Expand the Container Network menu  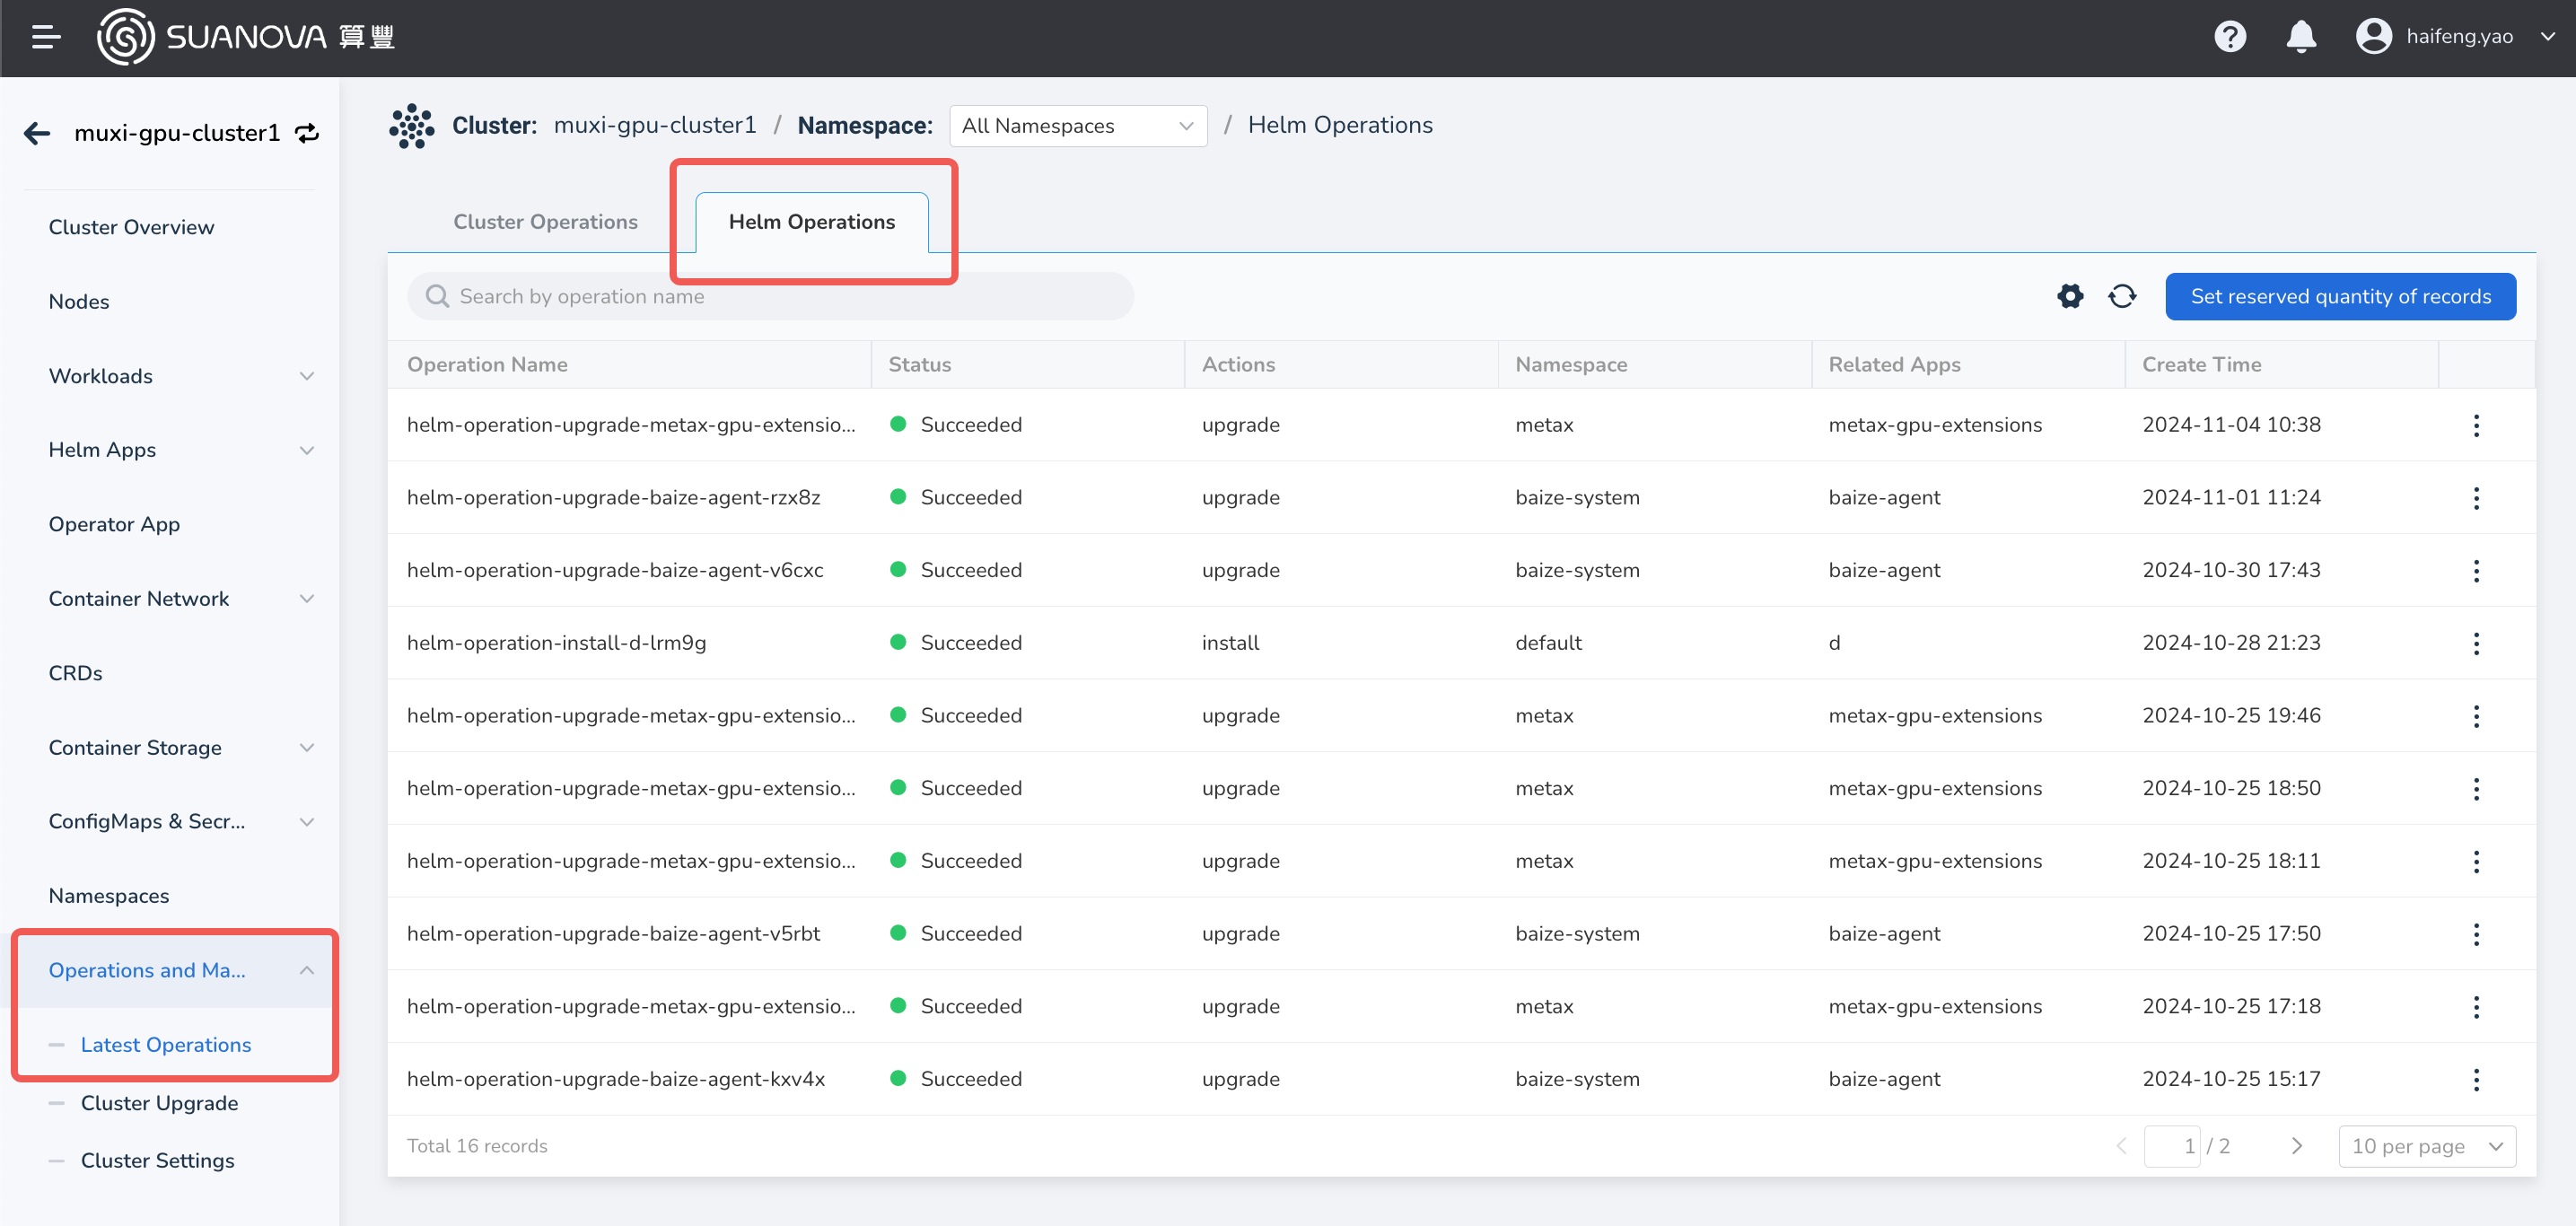(180, 599)
